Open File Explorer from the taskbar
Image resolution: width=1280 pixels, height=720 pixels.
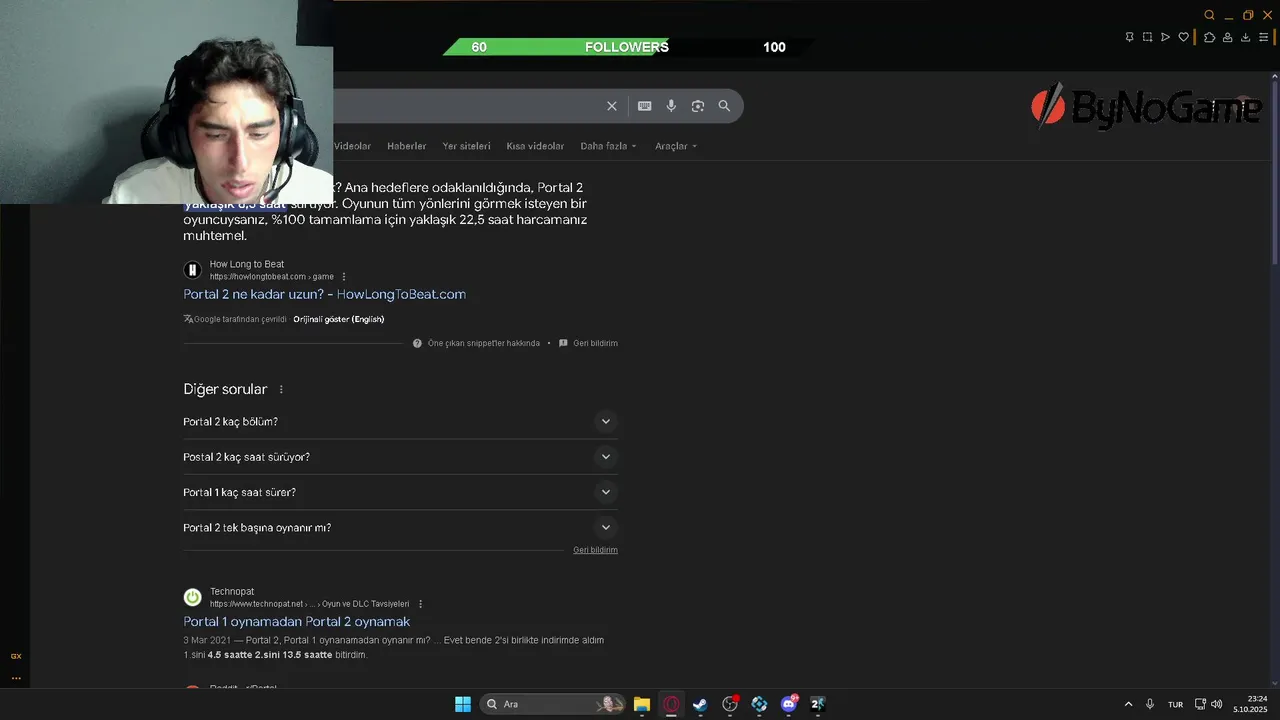tap(642, 704)
